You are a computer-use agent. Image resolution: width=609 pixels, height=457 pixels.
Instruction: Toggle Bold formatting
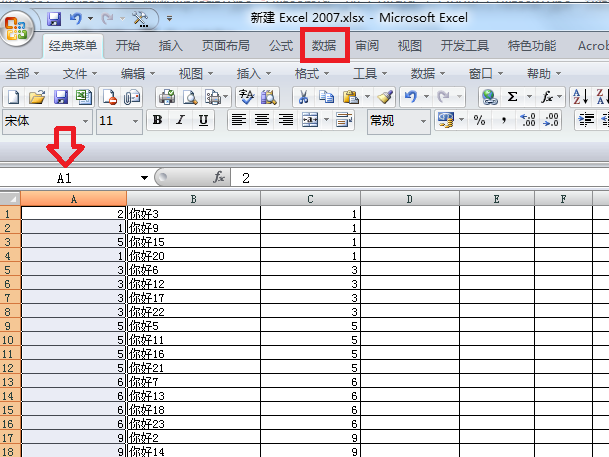coord(157,120)
